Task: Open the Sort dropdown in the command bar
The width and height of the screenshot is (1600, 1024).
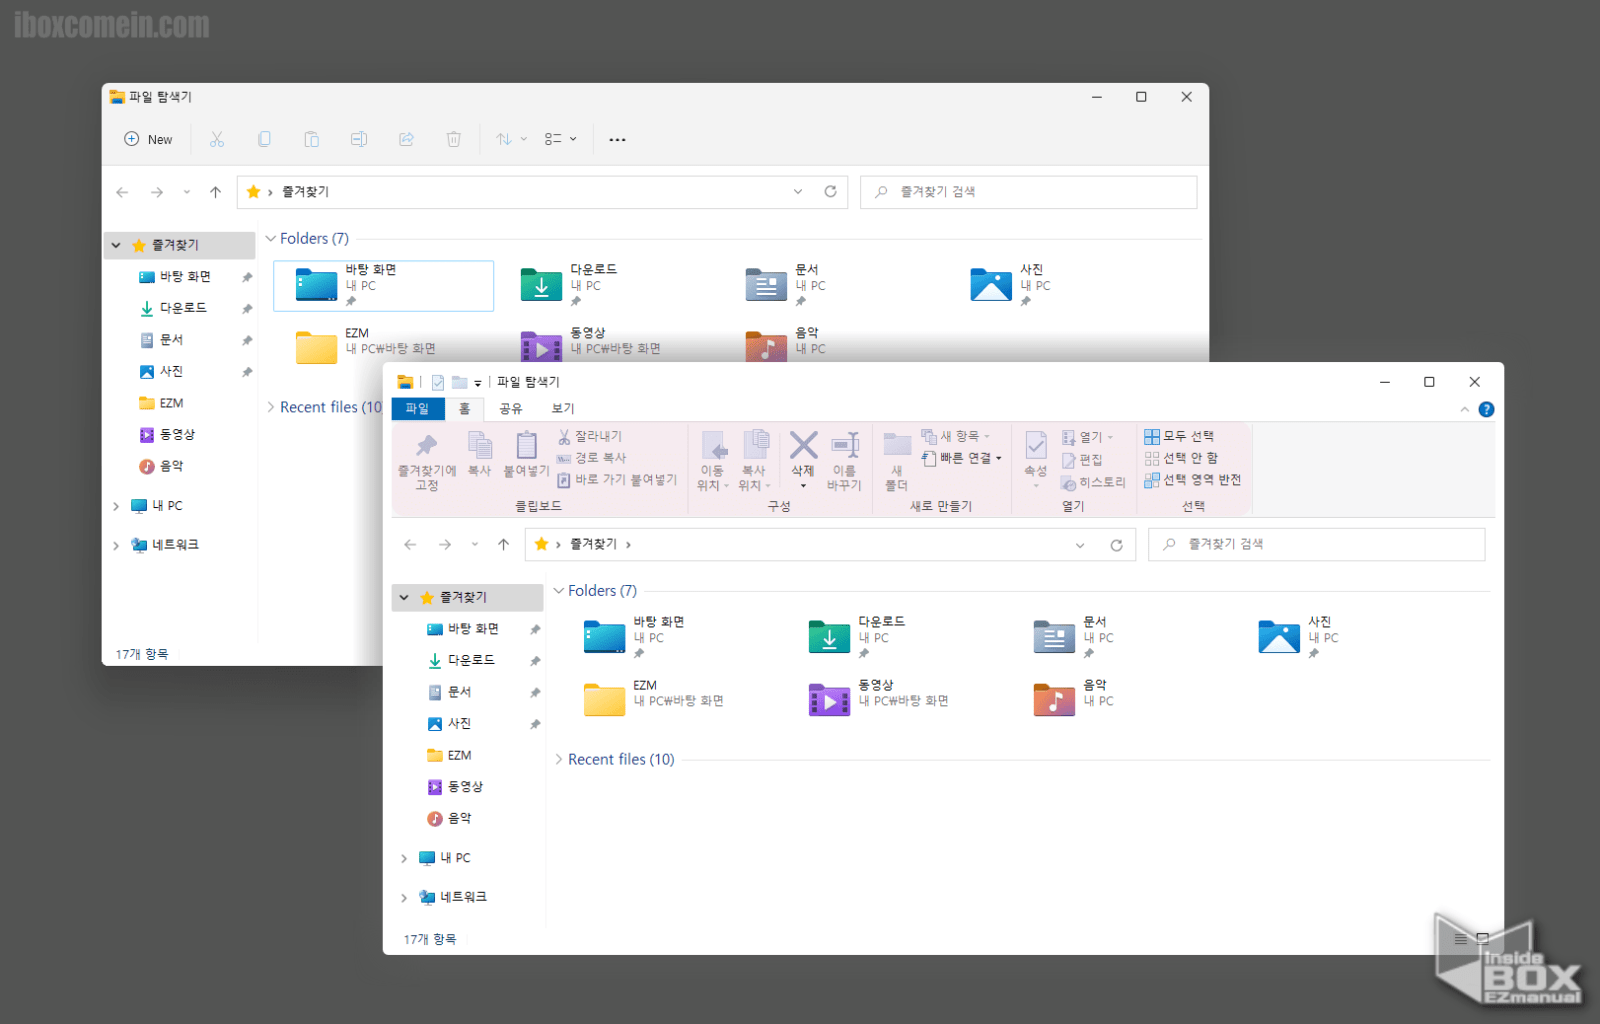Action: [510, 139]
